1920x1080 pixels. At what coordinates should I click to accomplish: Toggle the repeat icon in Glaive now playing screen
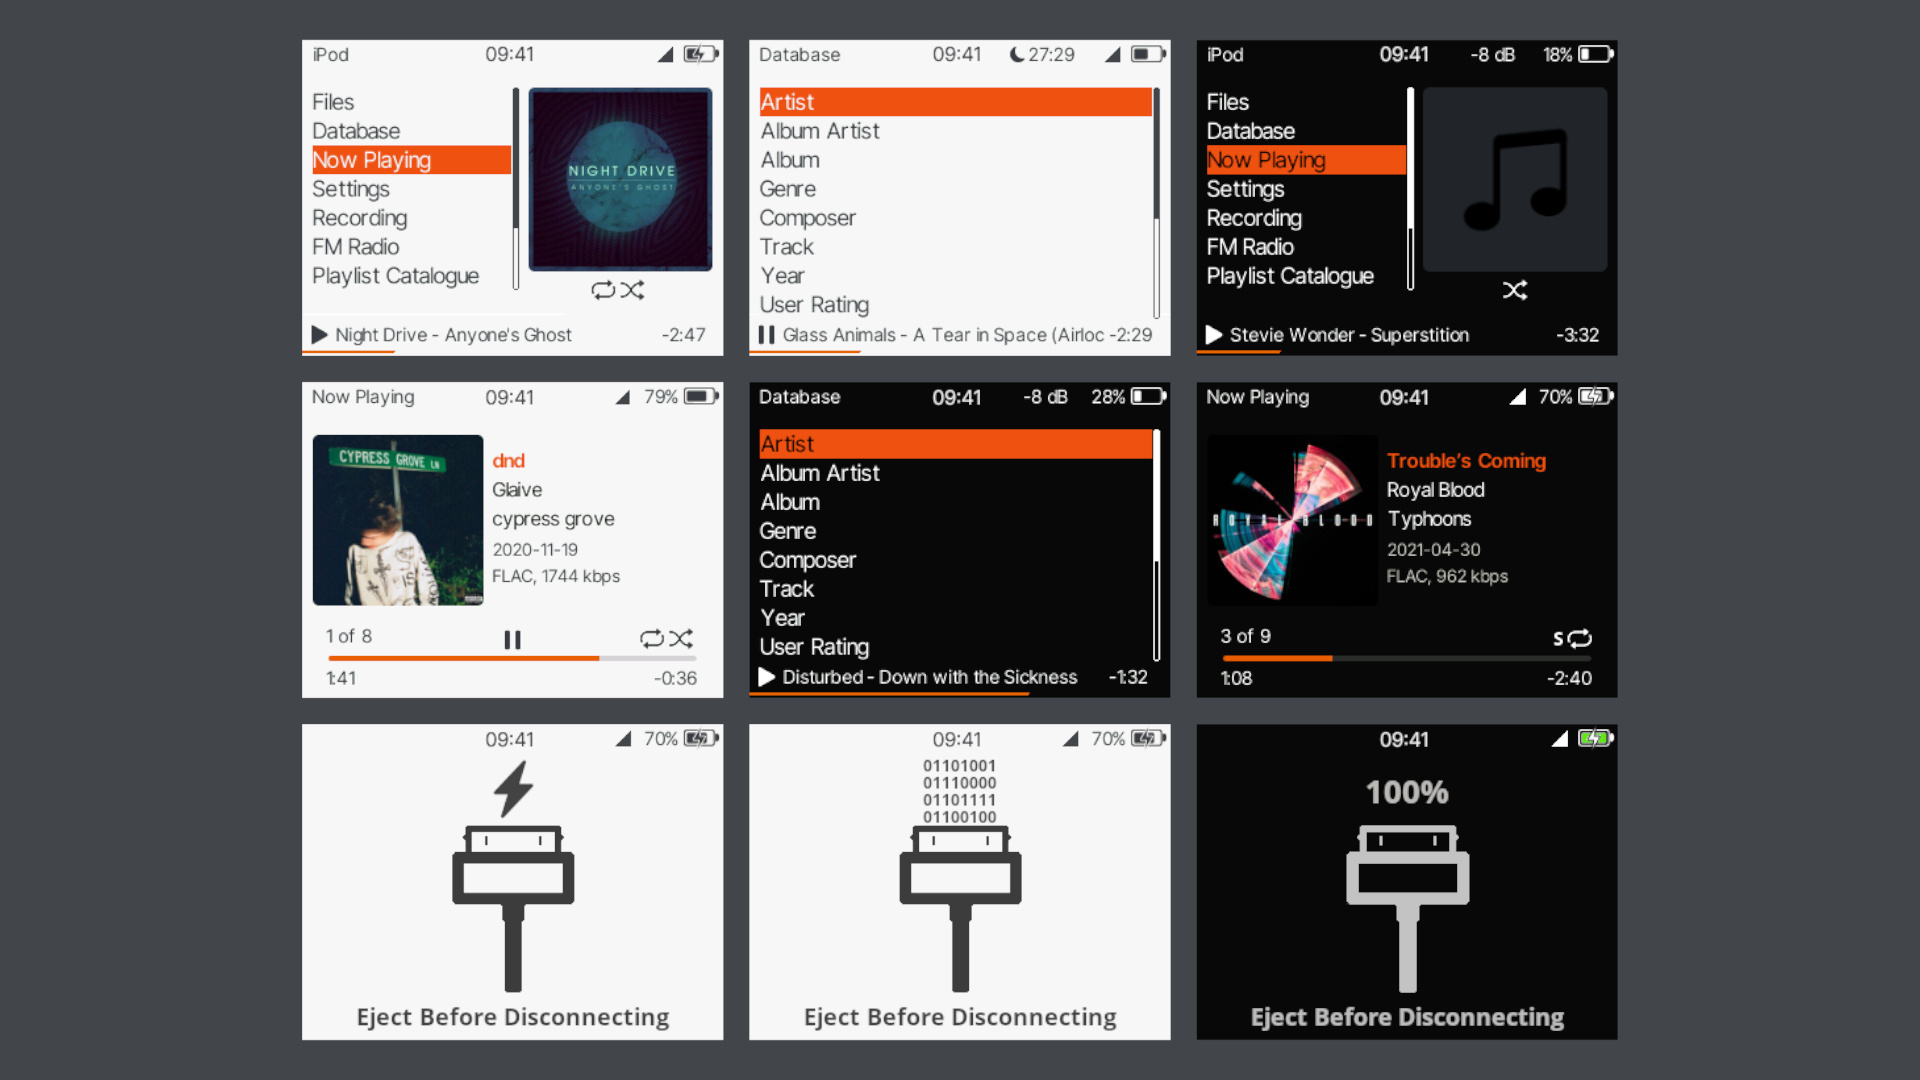click(652, 638)
